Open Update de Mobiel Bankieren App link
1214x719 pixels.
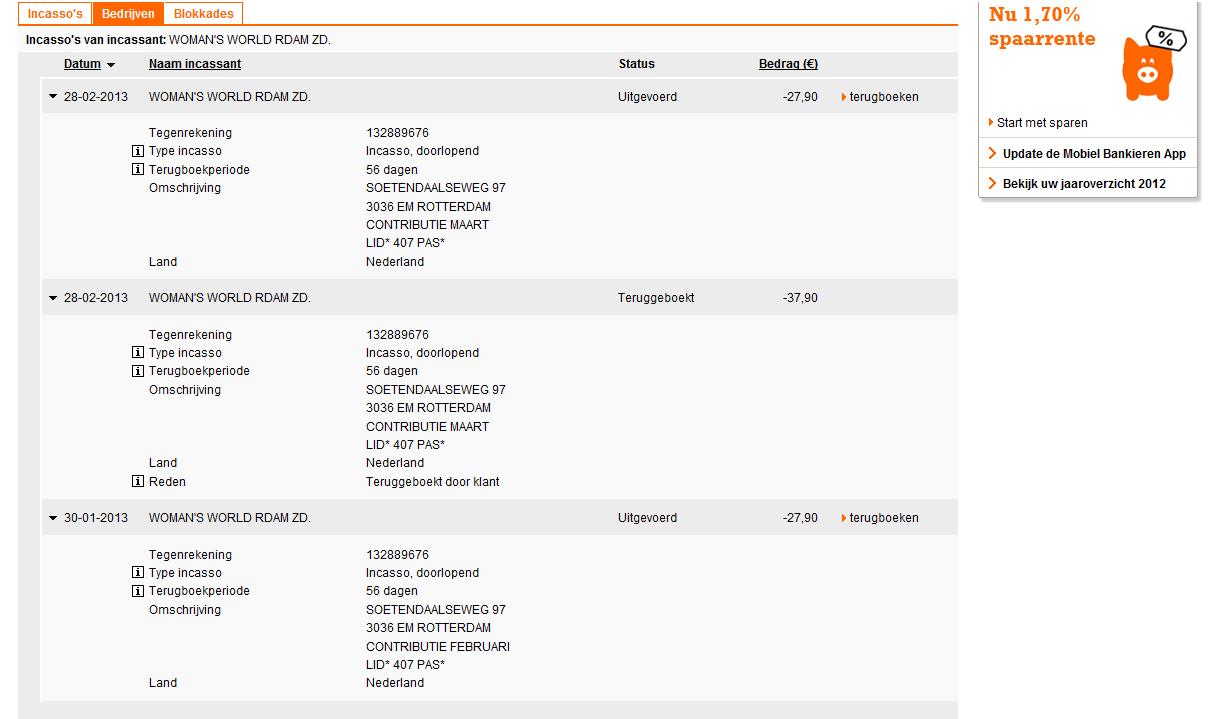tap(1094, 154)
